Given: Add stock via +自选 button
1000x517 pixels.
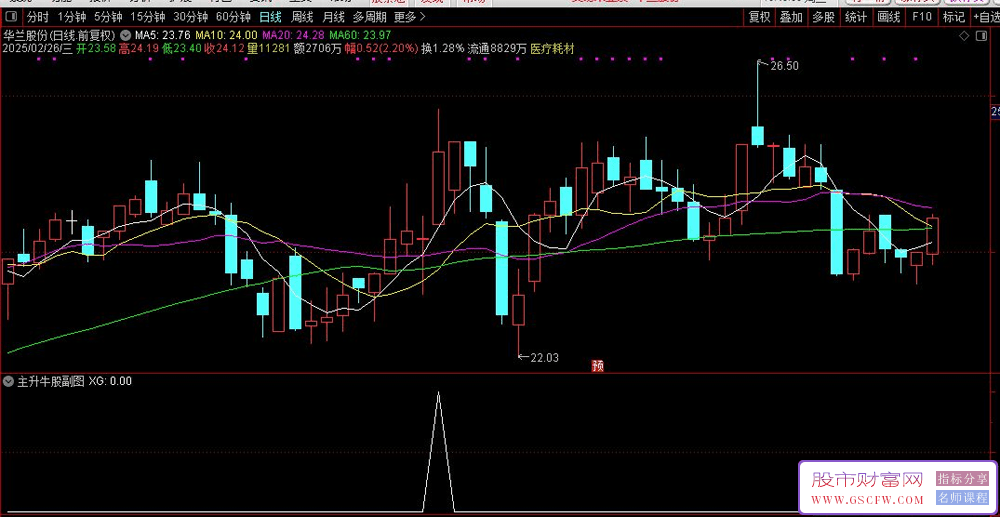Looking at the screenshot, I should (x=986, y=17).
